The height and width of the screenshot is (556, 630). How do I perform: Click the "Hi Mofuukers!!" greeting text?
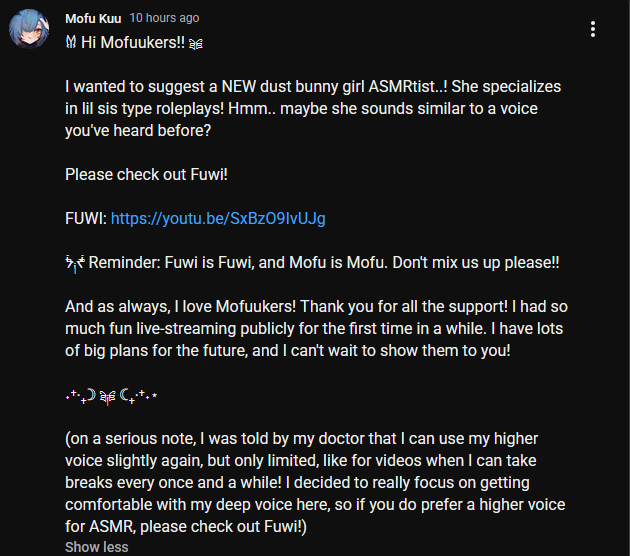coord(133,42)
